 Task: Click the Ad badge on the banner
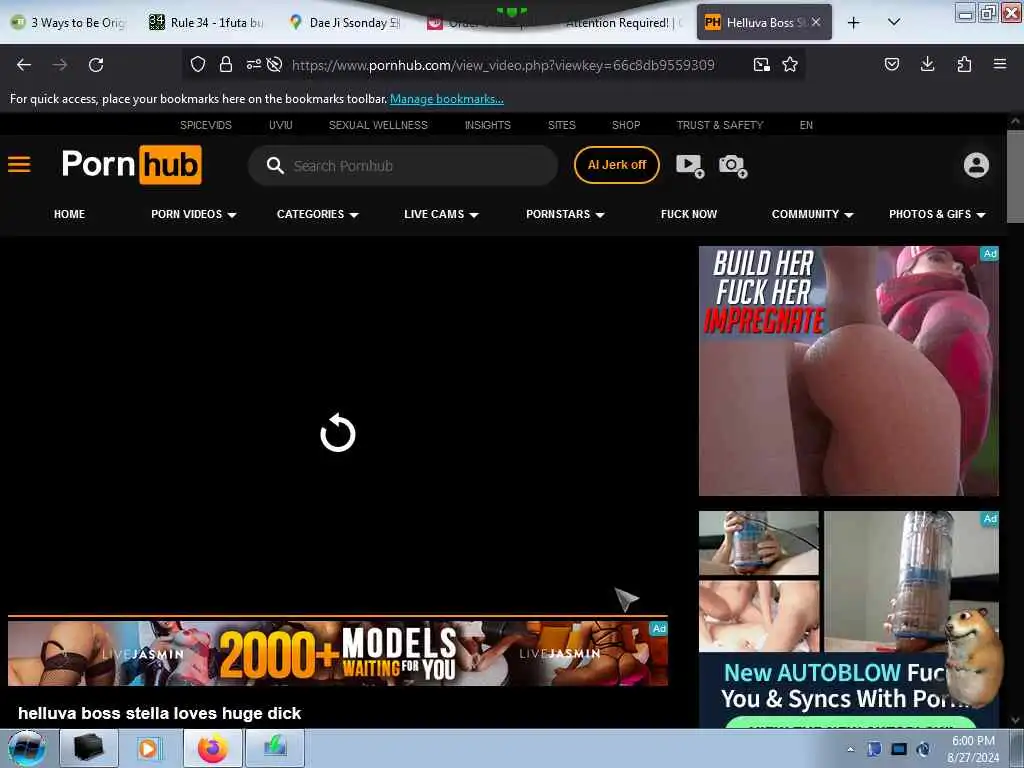click(x=659, y=628)
